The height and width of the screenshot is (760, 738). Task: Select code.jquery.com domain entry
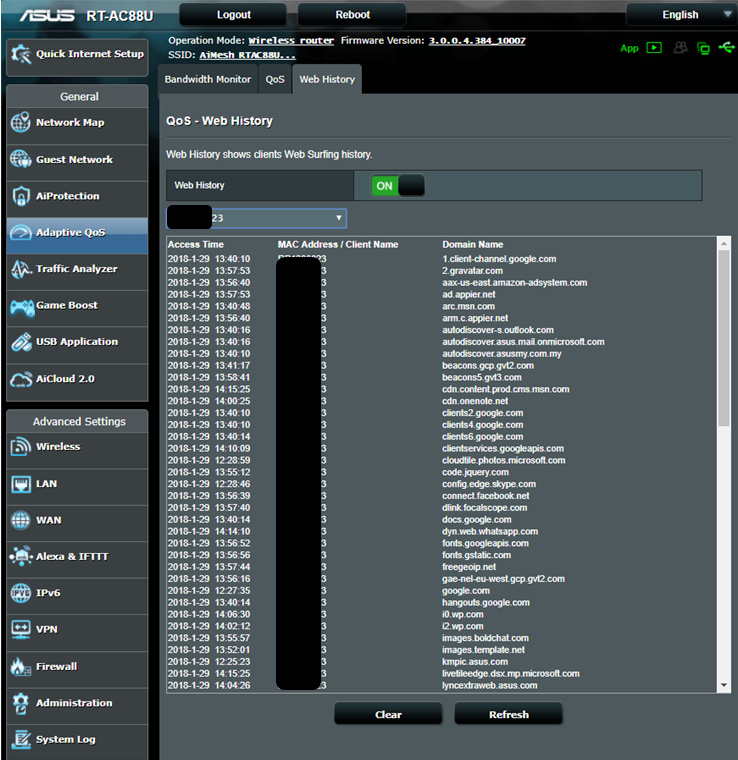[x=475, y=472]
